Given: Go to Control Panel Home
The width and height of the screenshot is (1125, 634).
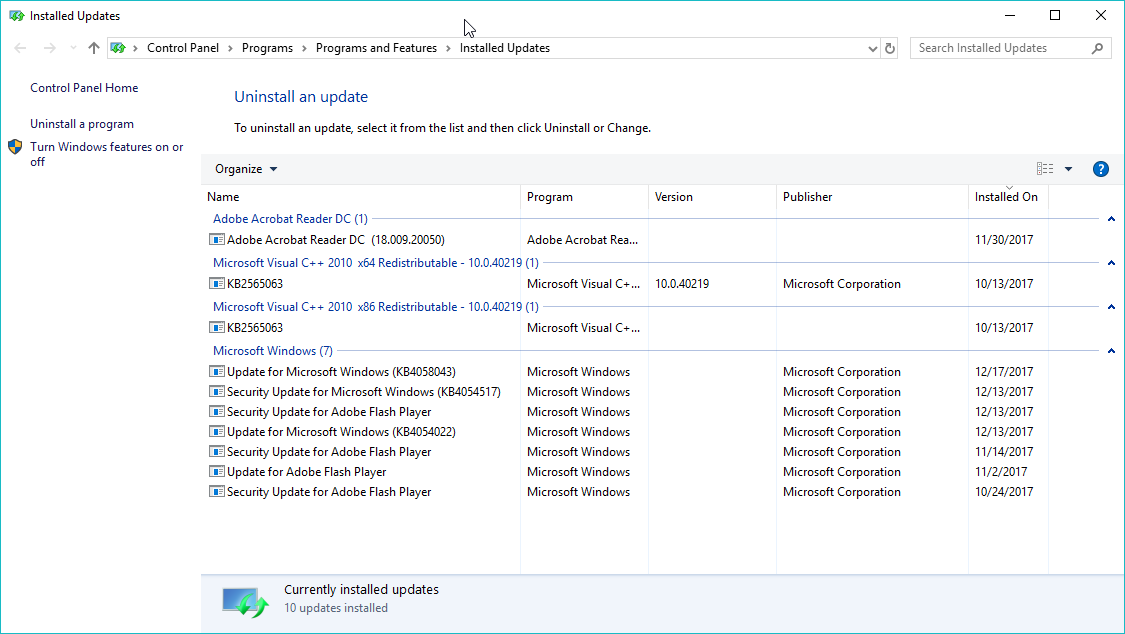Looking at the screenshot, I should pyautogui.click(x=84, y=87).
